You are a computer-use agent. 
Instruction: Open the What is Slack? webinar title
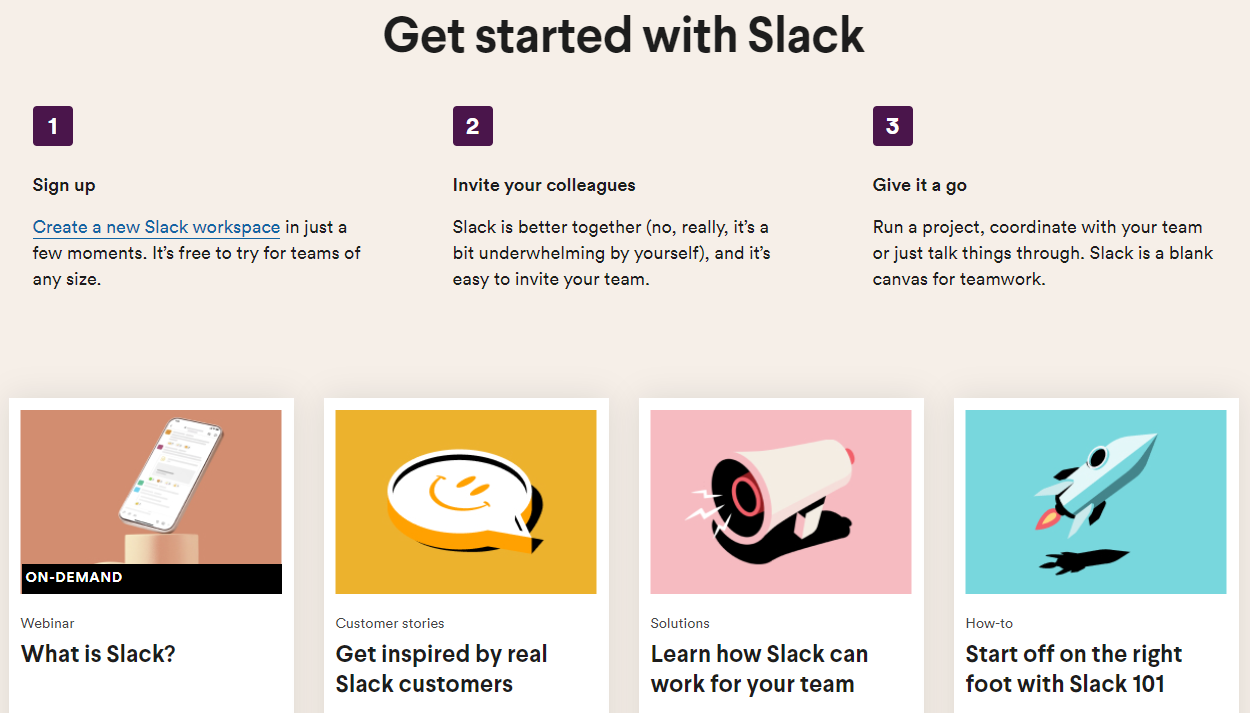pyautogui.click(x=98, y=654)
